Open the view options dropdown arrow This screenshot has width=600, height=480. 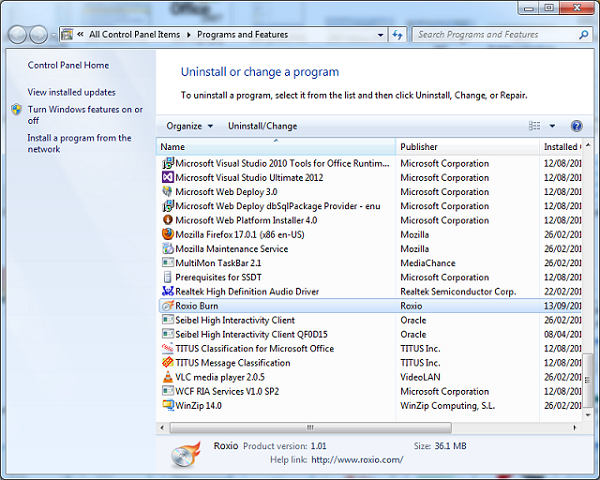point(552,126)
